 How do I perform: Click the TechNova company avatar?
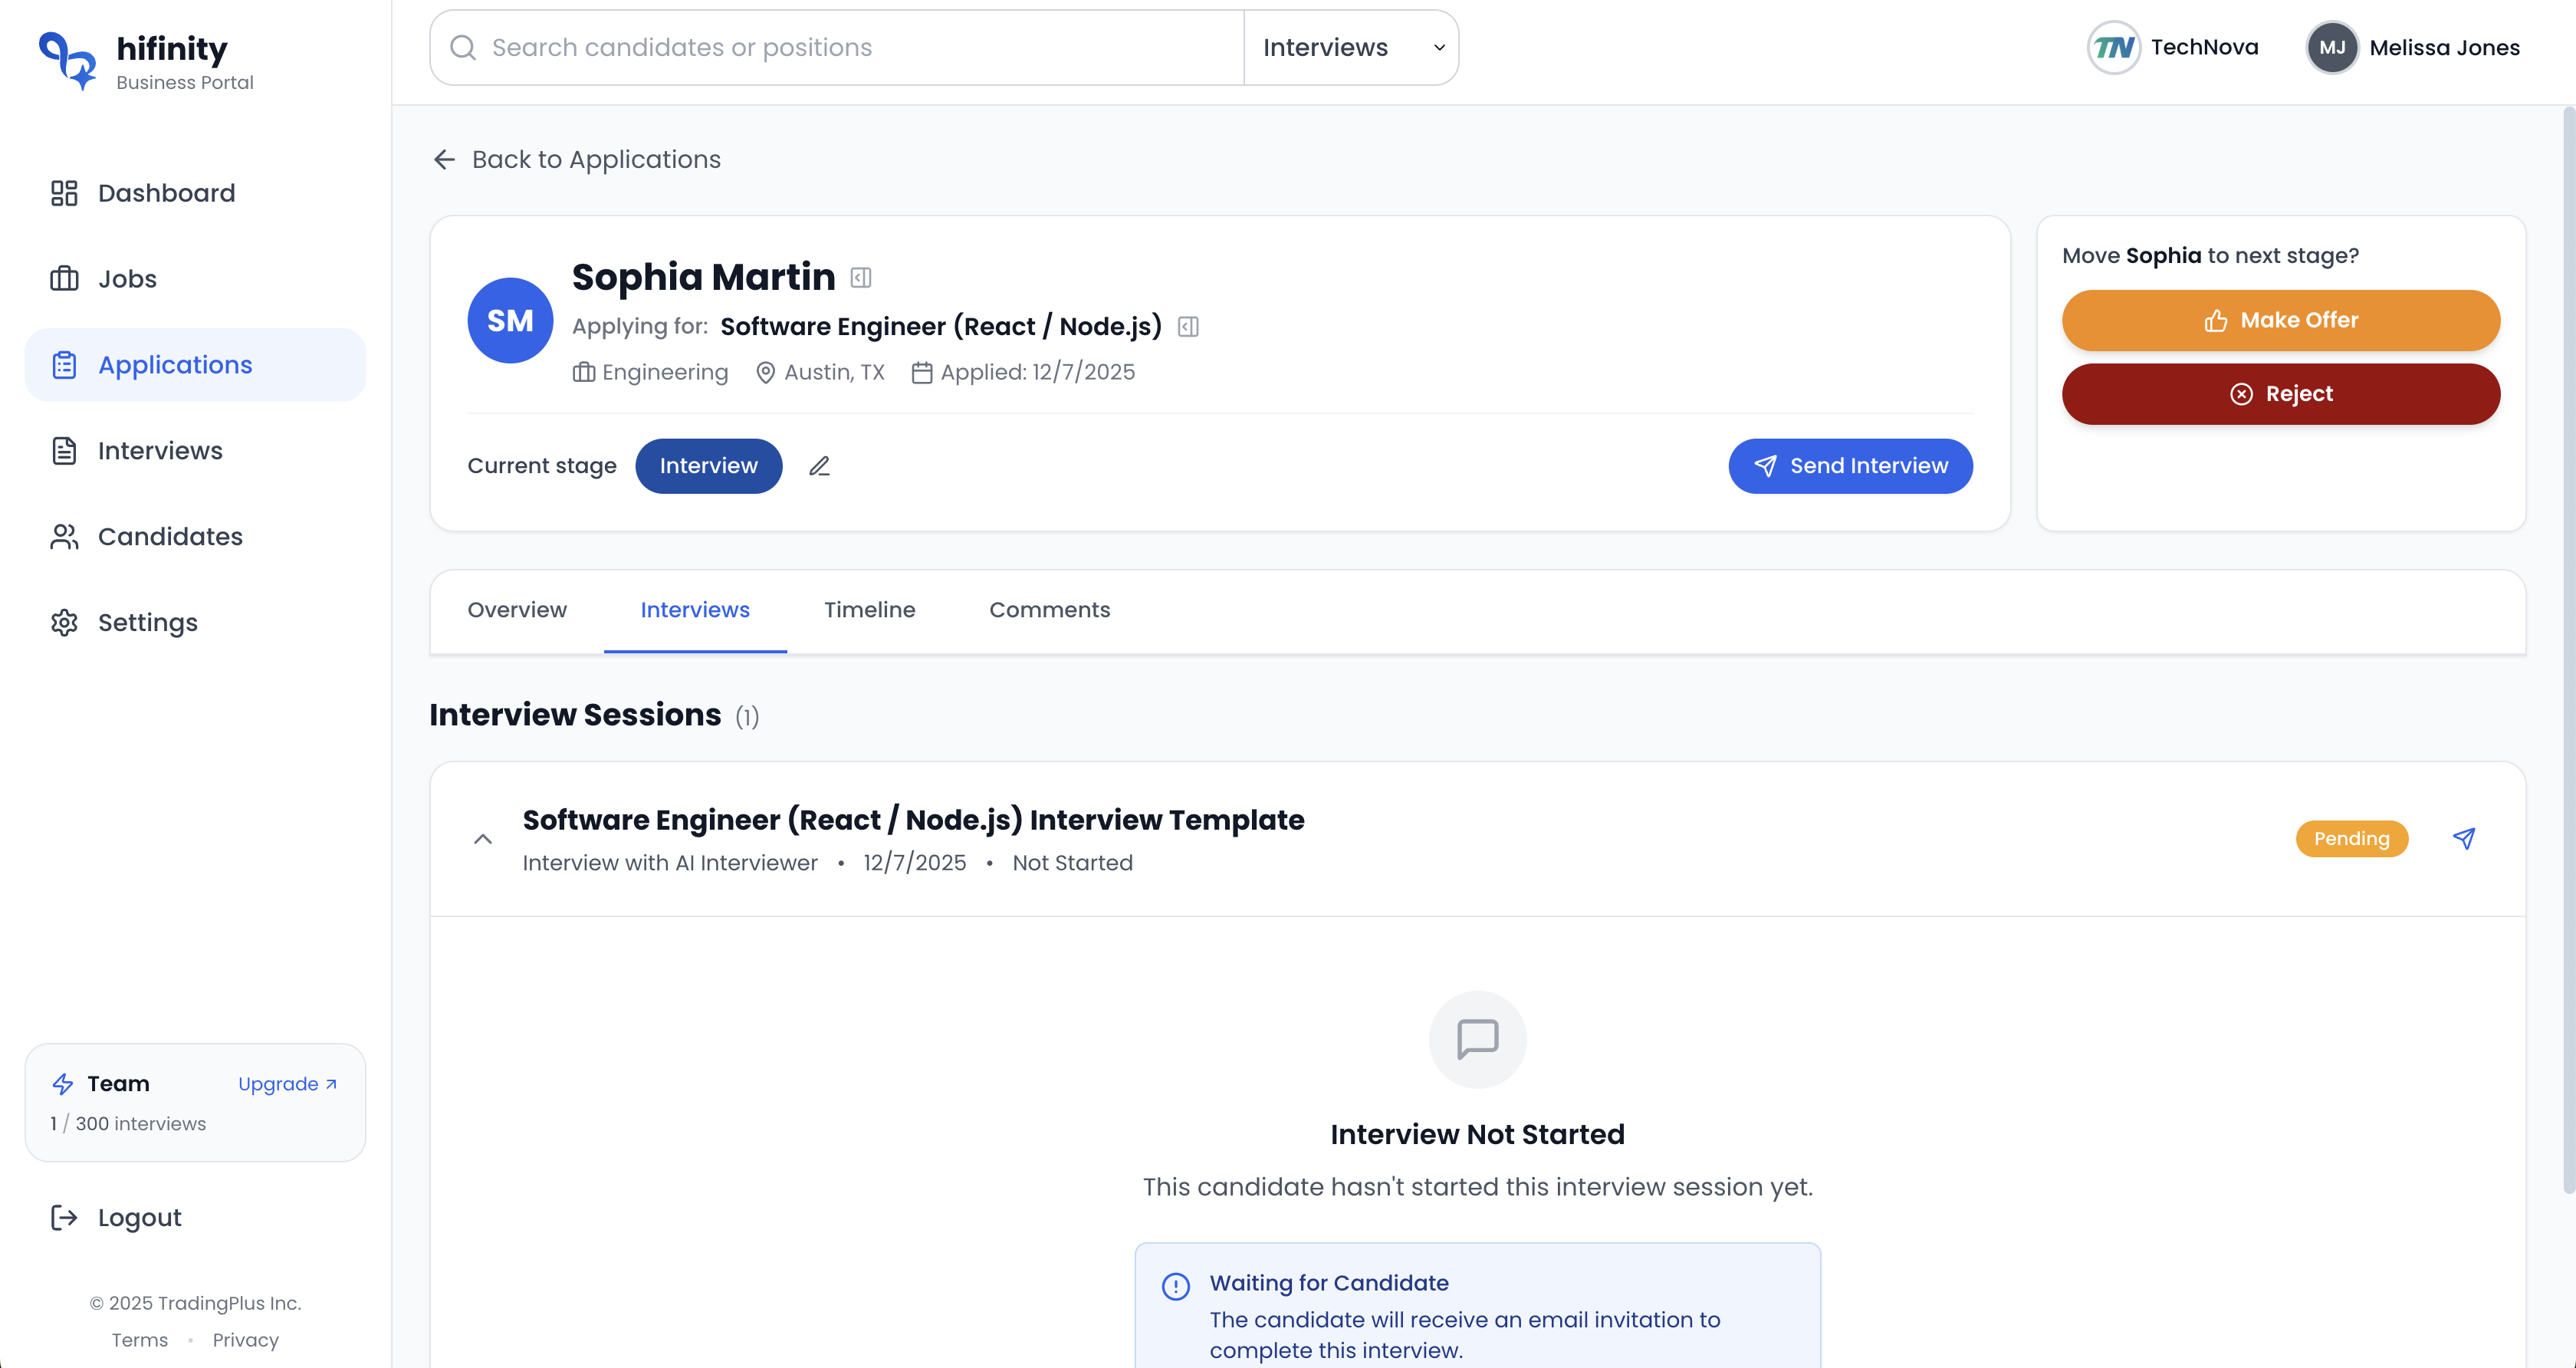click(x=2113, y=46)
